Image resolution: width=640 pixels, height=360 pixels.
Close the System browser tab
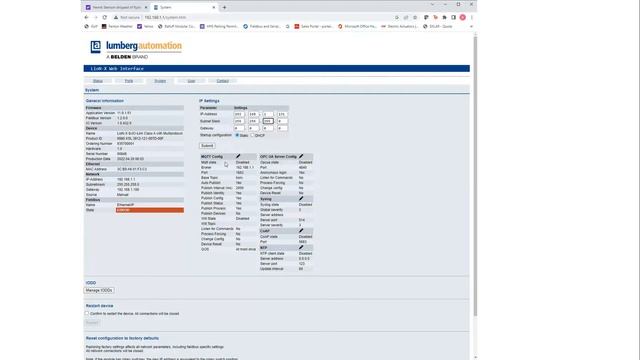pos(213,7)
